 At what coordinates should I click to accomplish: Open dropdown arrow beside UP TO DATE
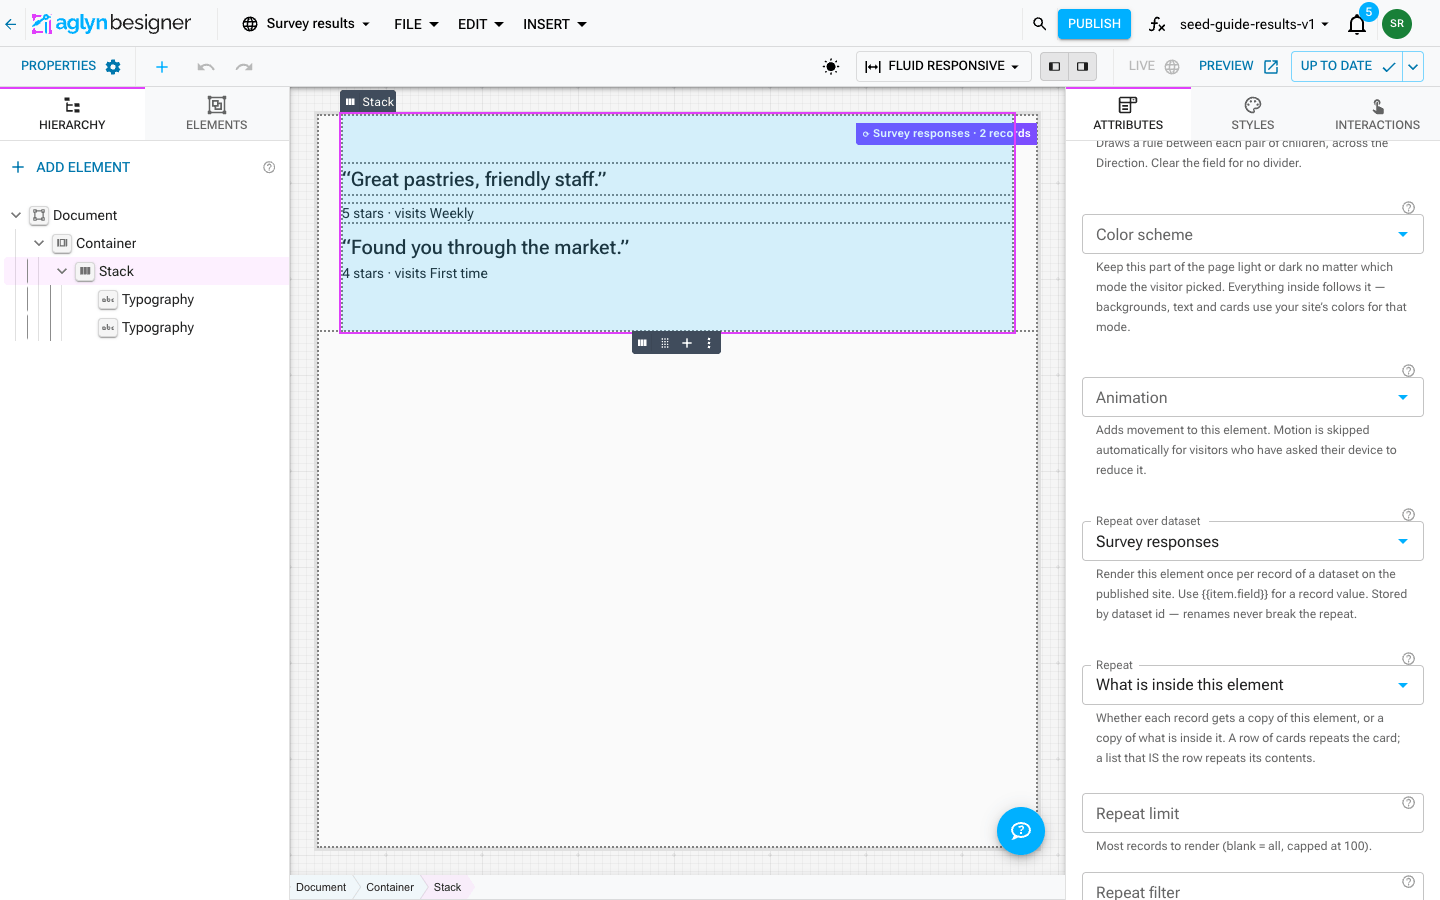pyautogui.click(x=1413, y=67)
